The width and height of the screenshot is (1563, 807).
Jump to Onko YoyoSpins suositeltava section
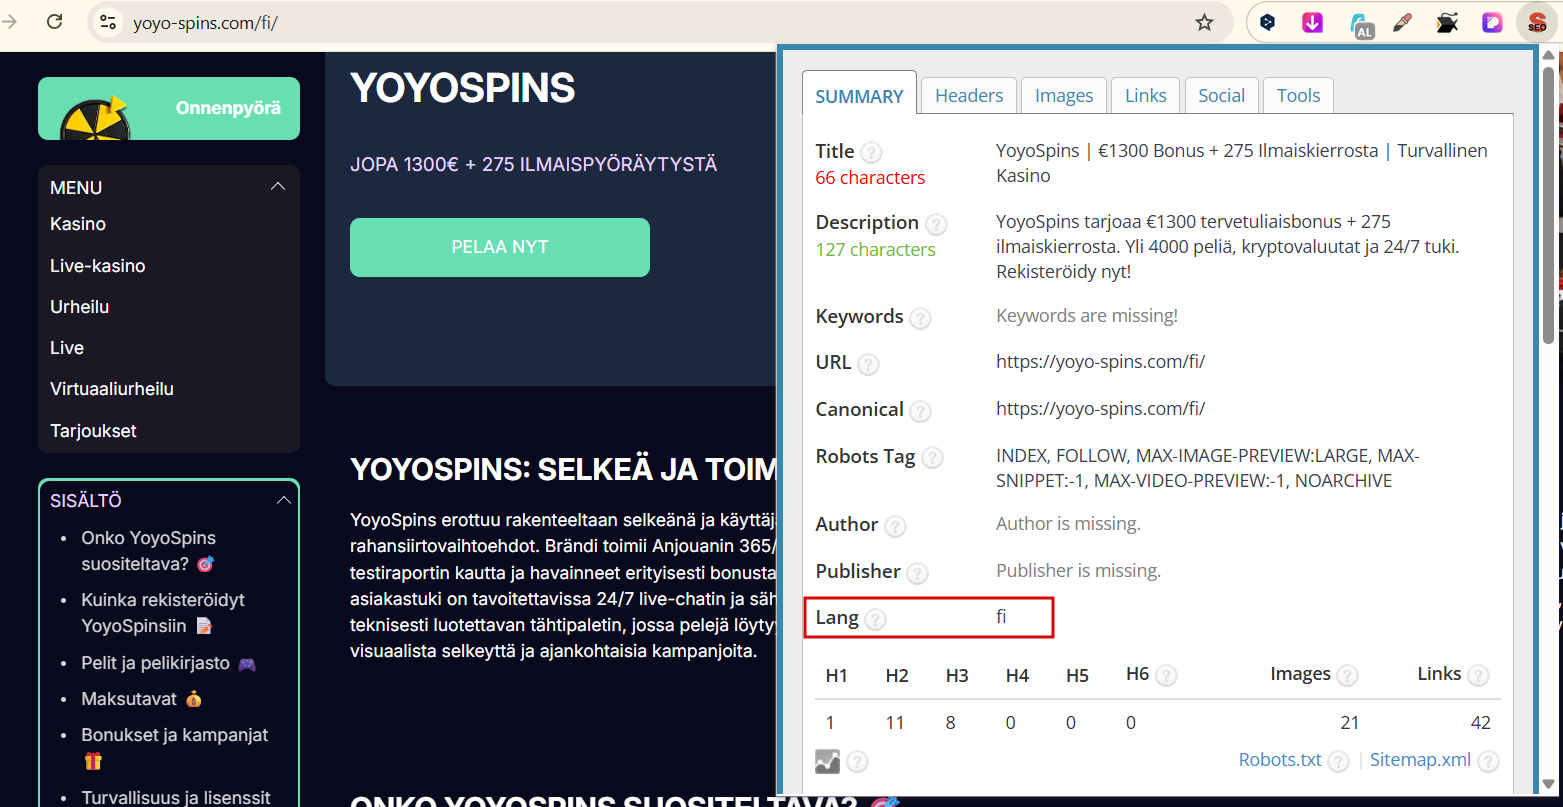pos(148,551)
